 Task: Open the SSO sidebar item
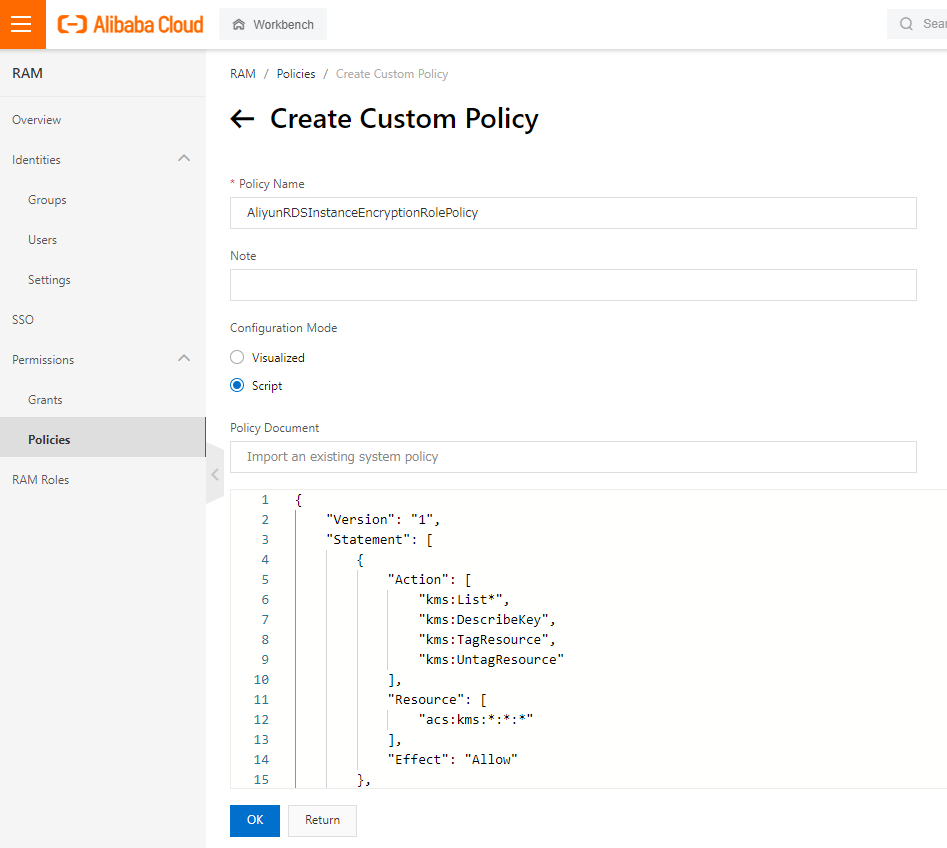[x=23, y=320]
